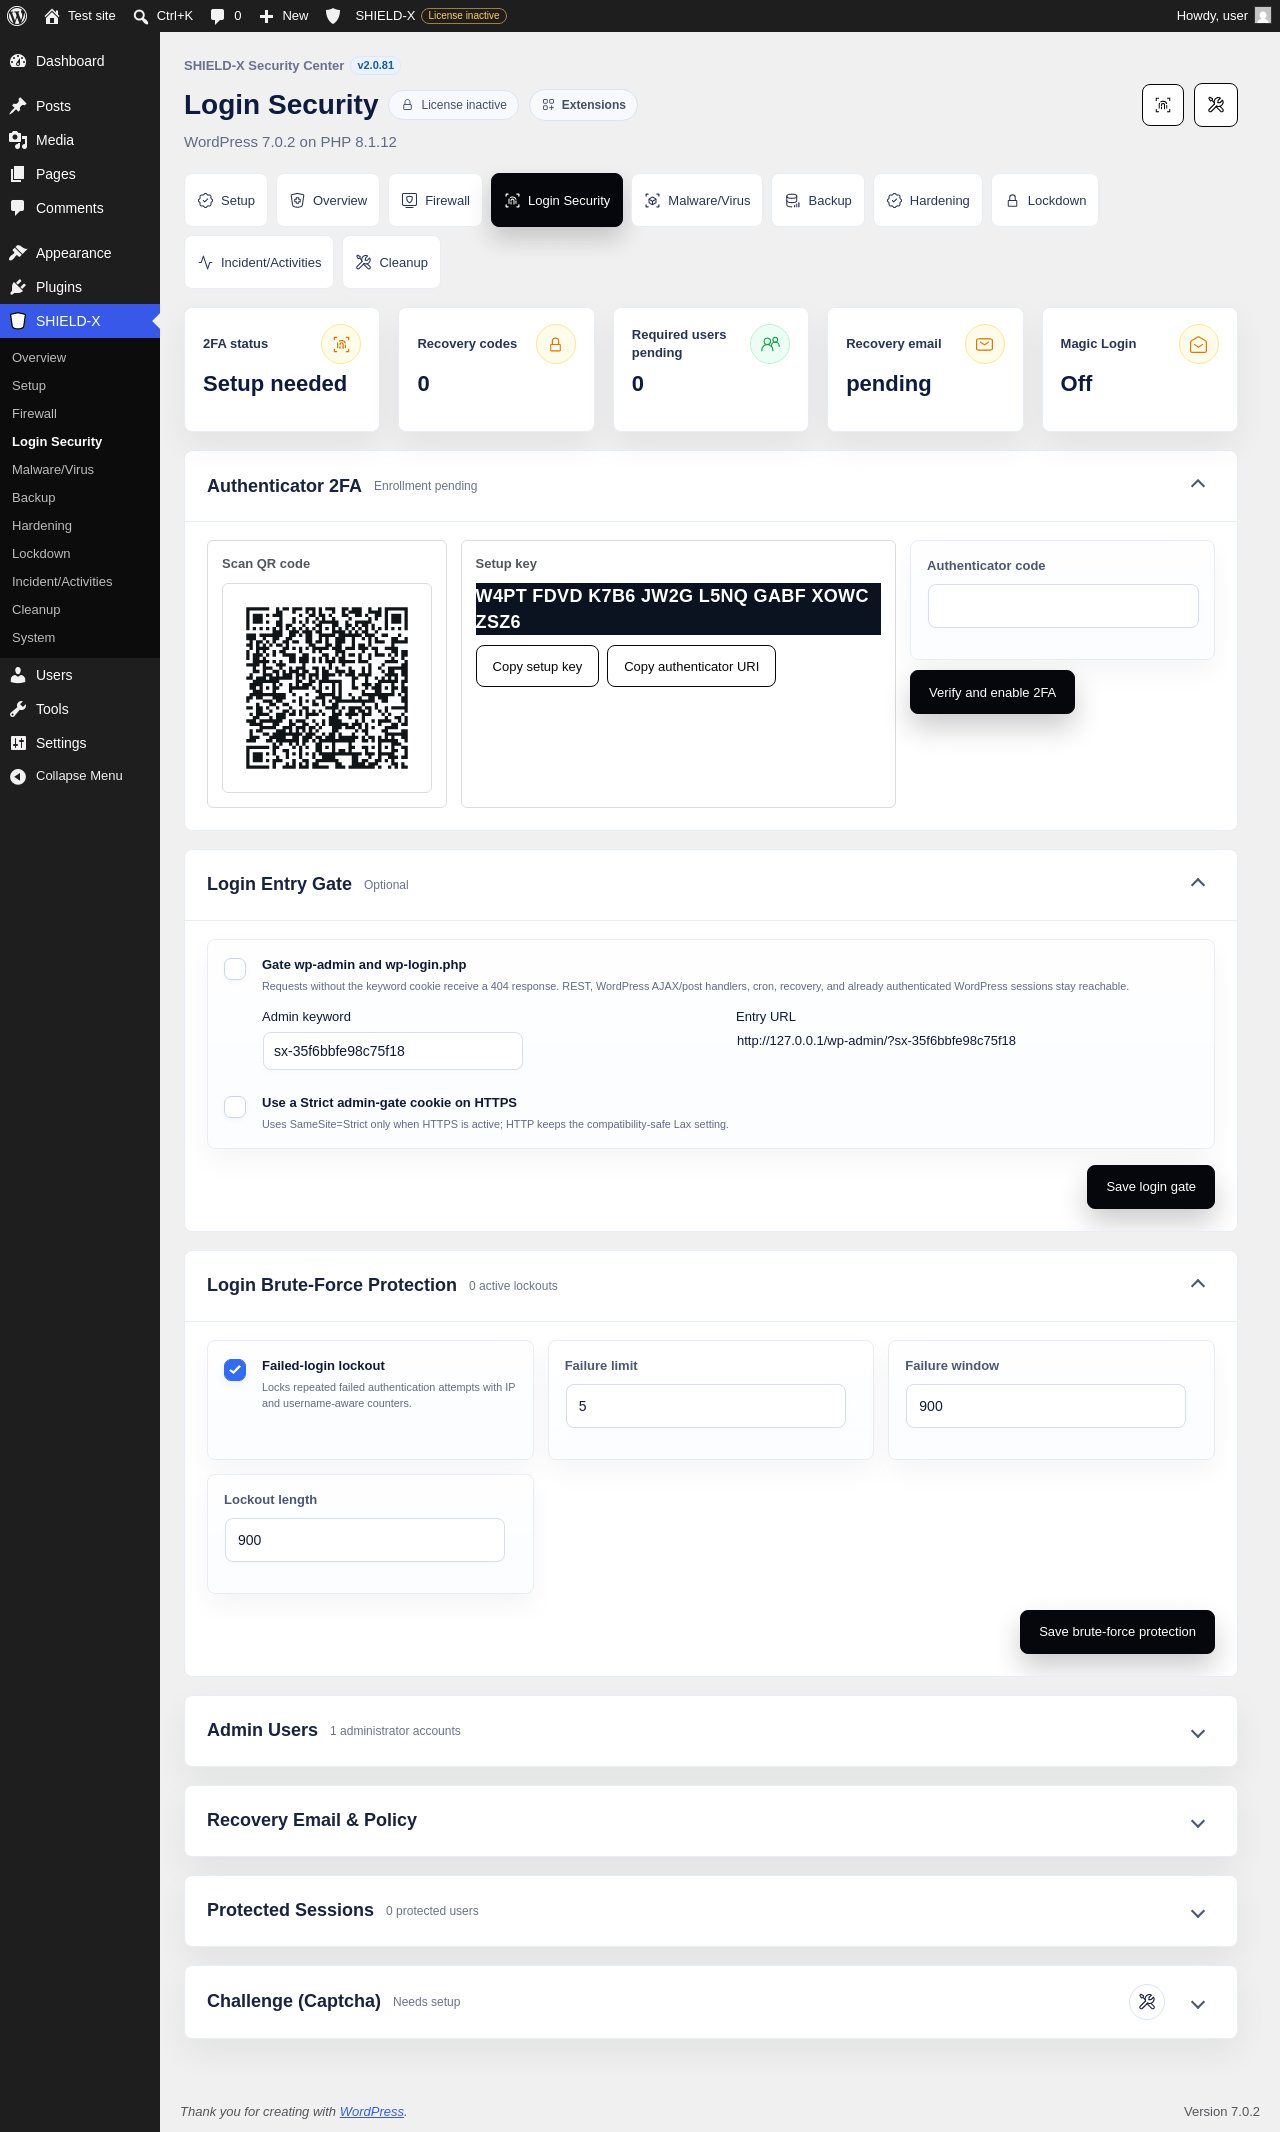Open the Hardening tab

(x=928, y=200)
